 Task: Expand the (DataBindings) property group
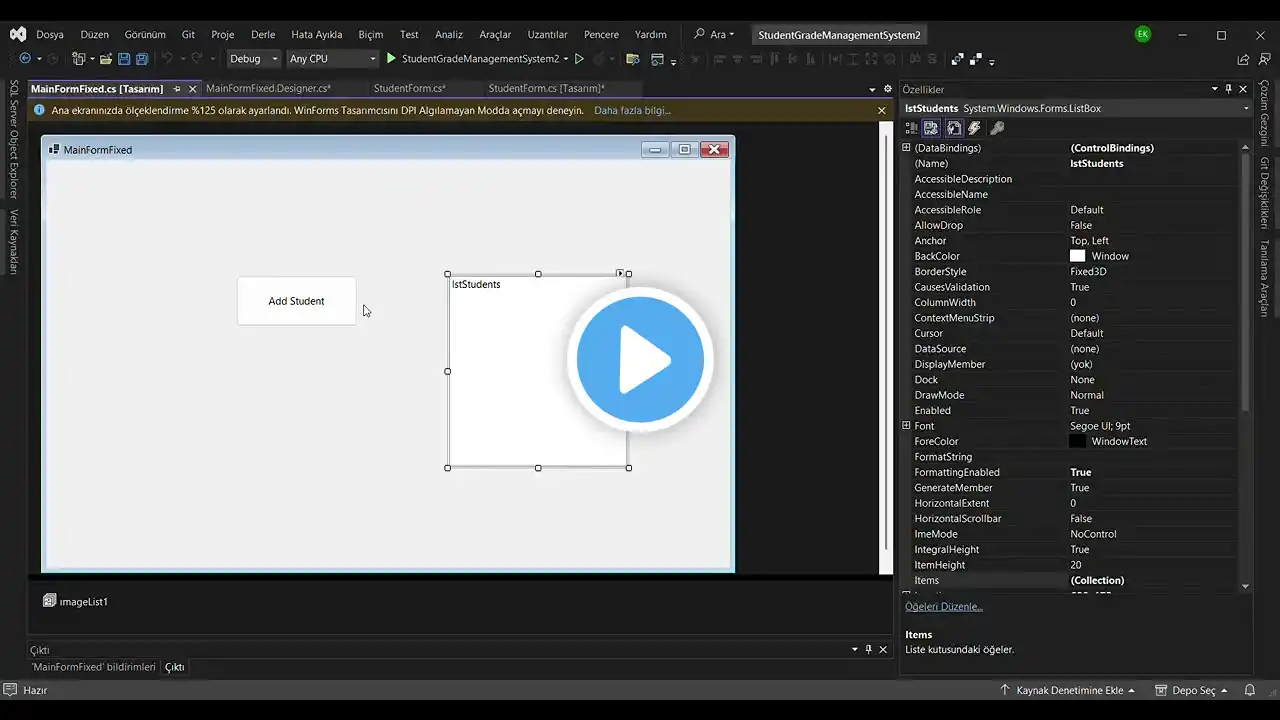point(907,148)
